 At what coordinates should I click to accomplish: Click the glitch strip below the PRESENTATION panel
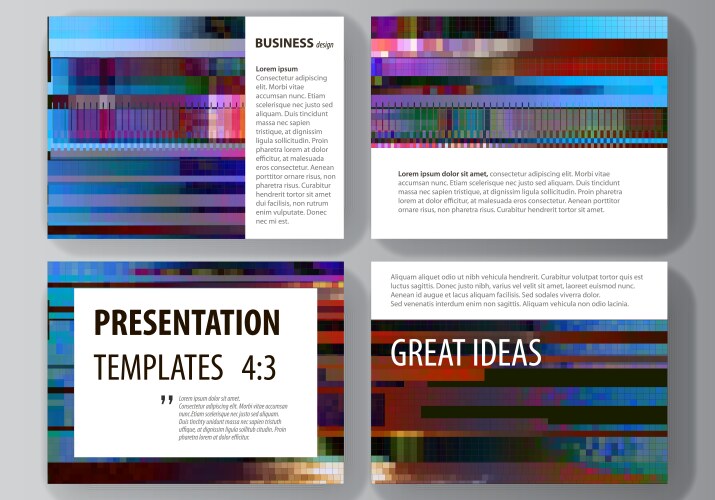tap(195, 470)
